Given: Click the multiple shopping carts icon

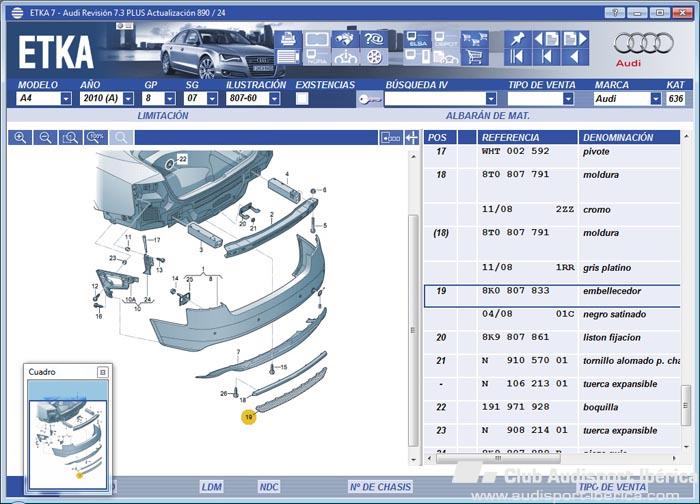Looking at the screenshot, I should click(474, 40).
